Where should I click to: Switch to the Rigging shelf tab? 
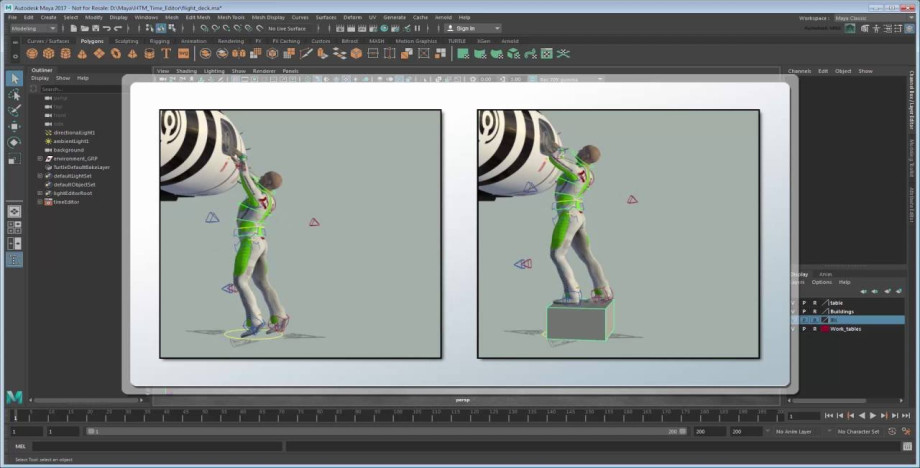160,41
